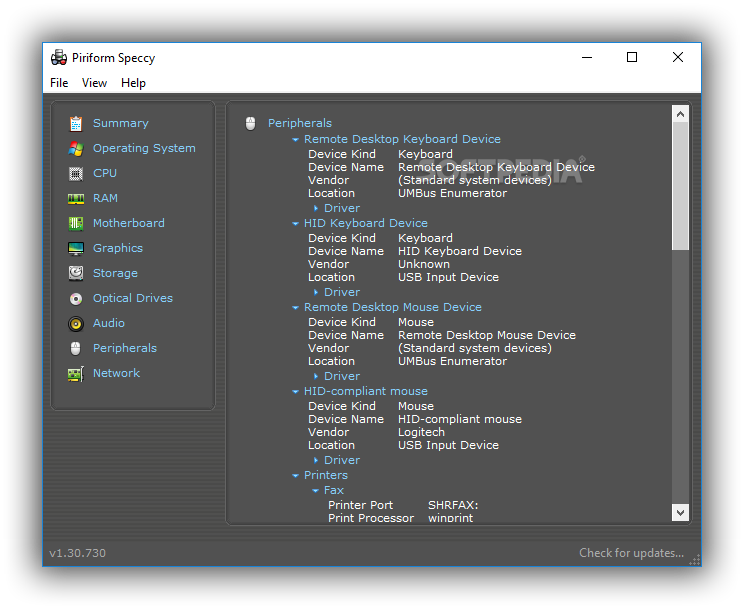The width and height of the screenshot is (744, 609).
Task: Click the scrollbar down arrow
Action: pyautogui.click(x=680, y=513)
